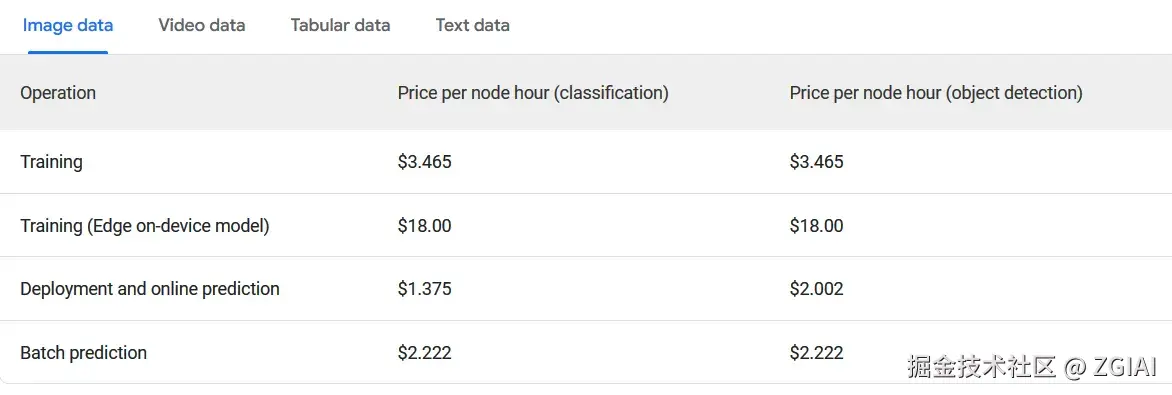Select the Tabular data tab
Viewport: 1172px width, 395px height.
click(x=340, y=25)
